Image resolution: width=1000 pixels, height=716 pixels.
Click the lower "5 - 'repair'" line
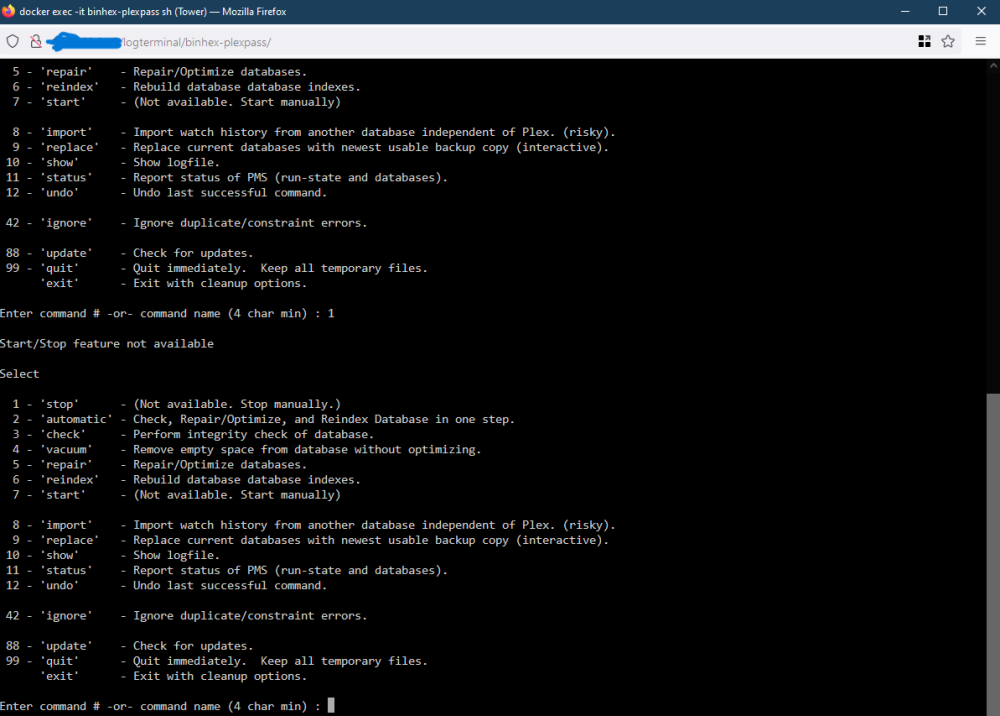point(159,465)
